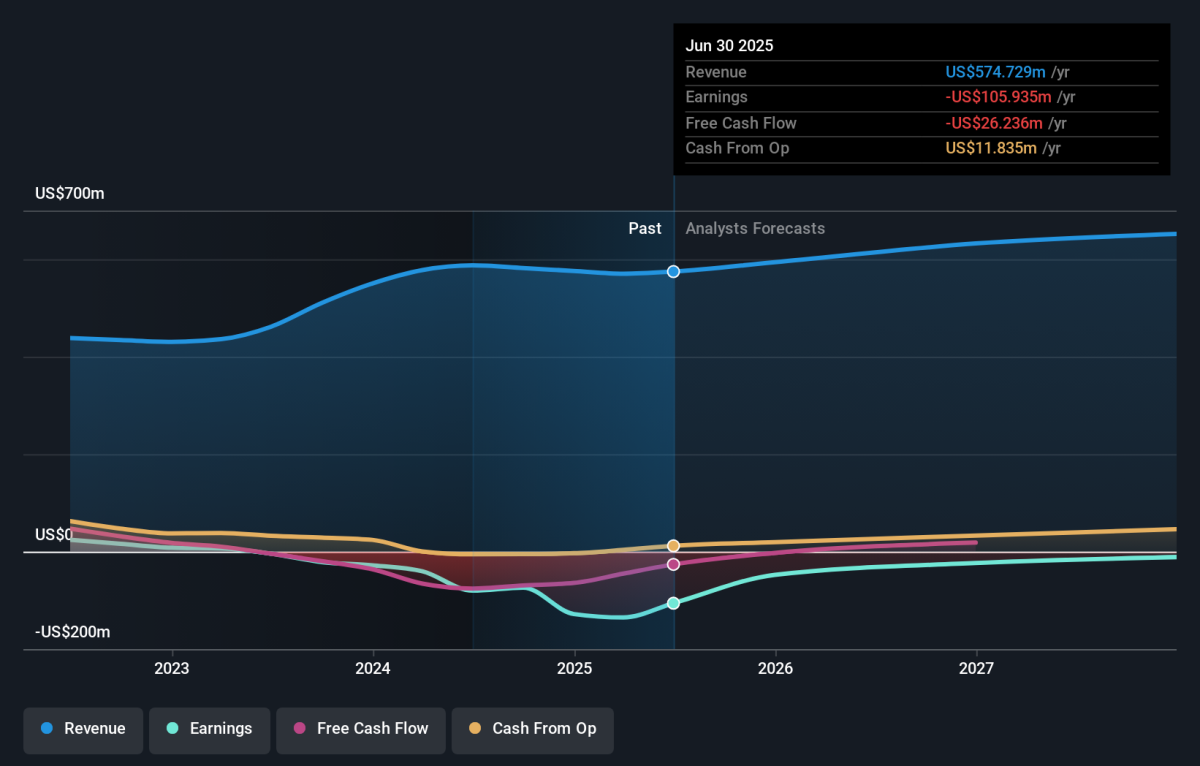Click the teal Earnings legend dot
This screenshot has width=1200, height=766.
(172, 729)
